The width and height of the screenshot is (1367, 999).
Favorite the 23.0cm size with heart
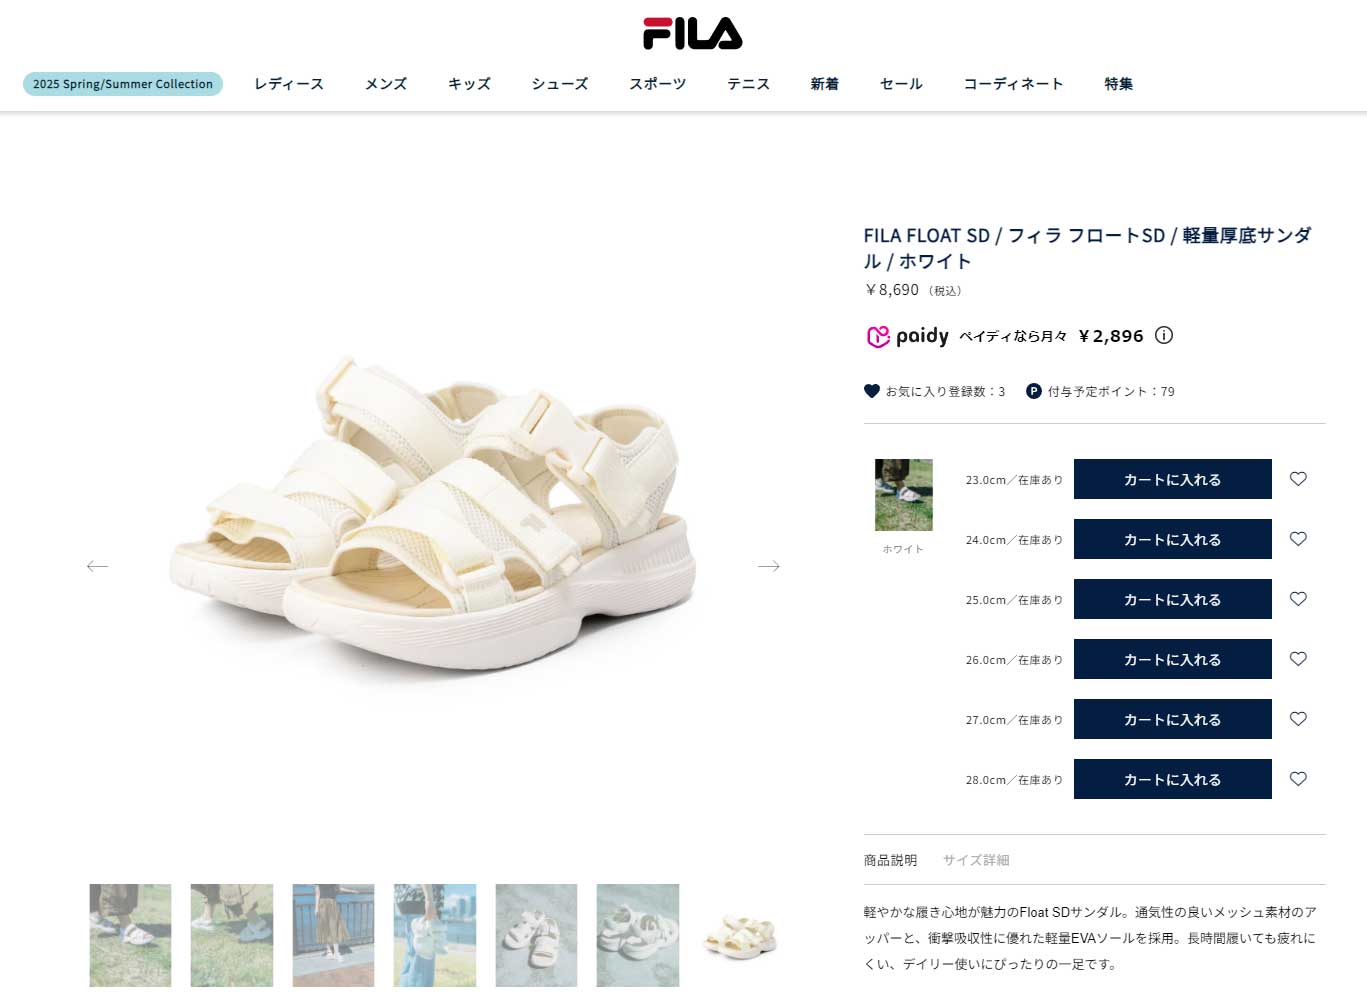(x=1298, y=479)
